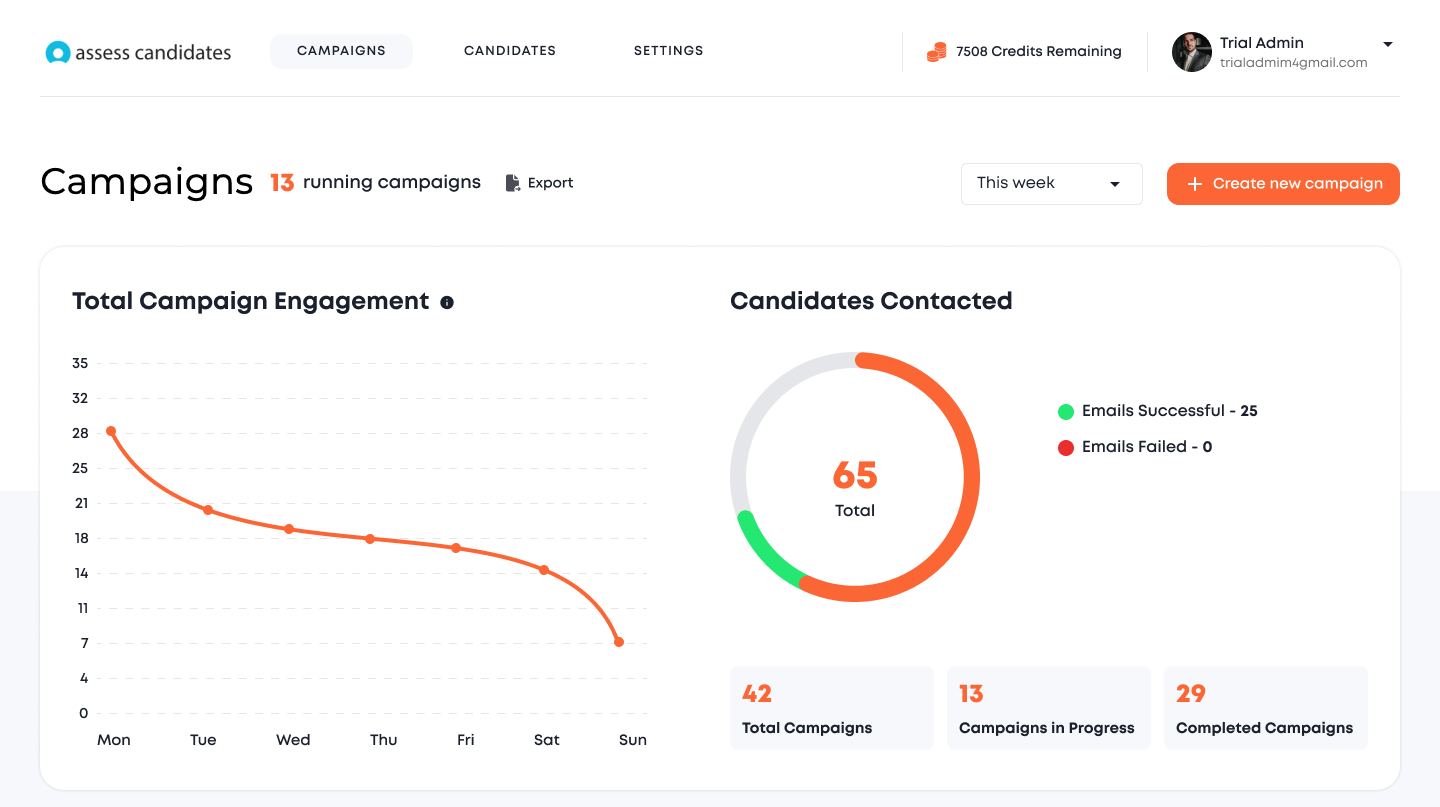Image resolution: width=1440 pixels, height=807 pixels.
Task: Click the Trial Admin profile avatar
Action: coord(1192,52)
